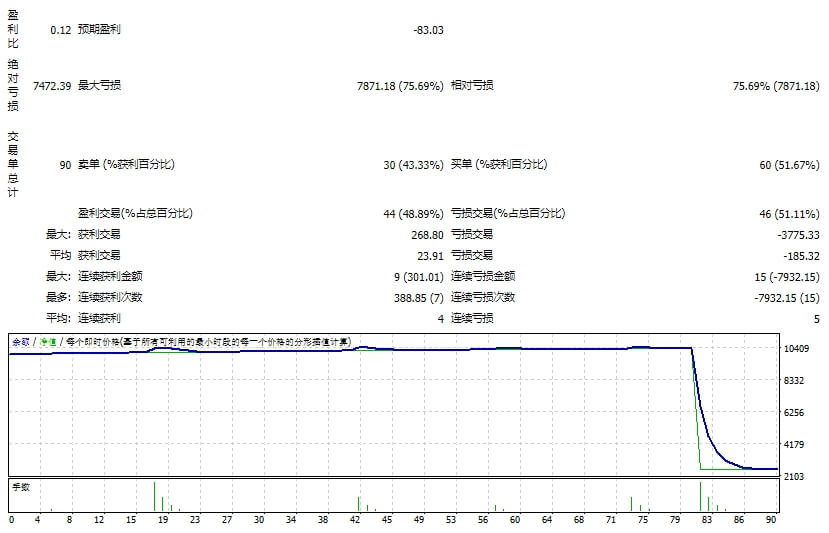Click the tallest lot bar near trade 82

(x=701, y=496)
